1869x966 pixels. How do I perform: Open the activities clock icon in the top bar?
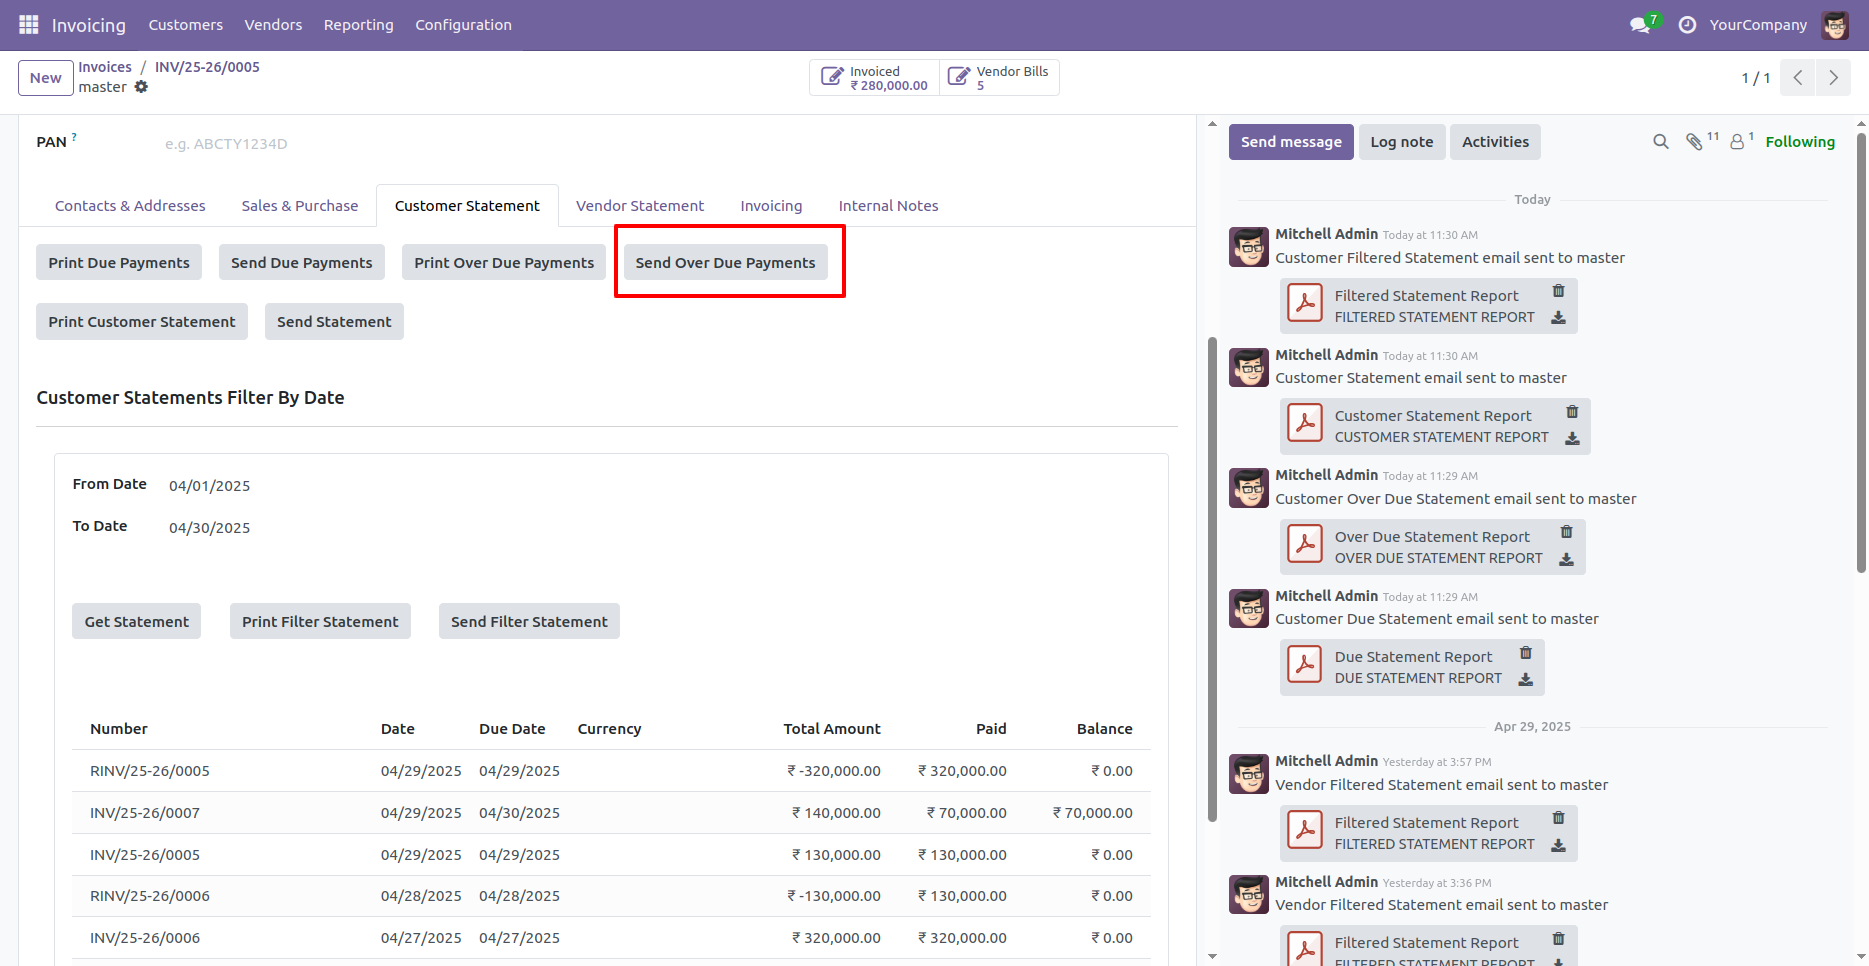1686,24
